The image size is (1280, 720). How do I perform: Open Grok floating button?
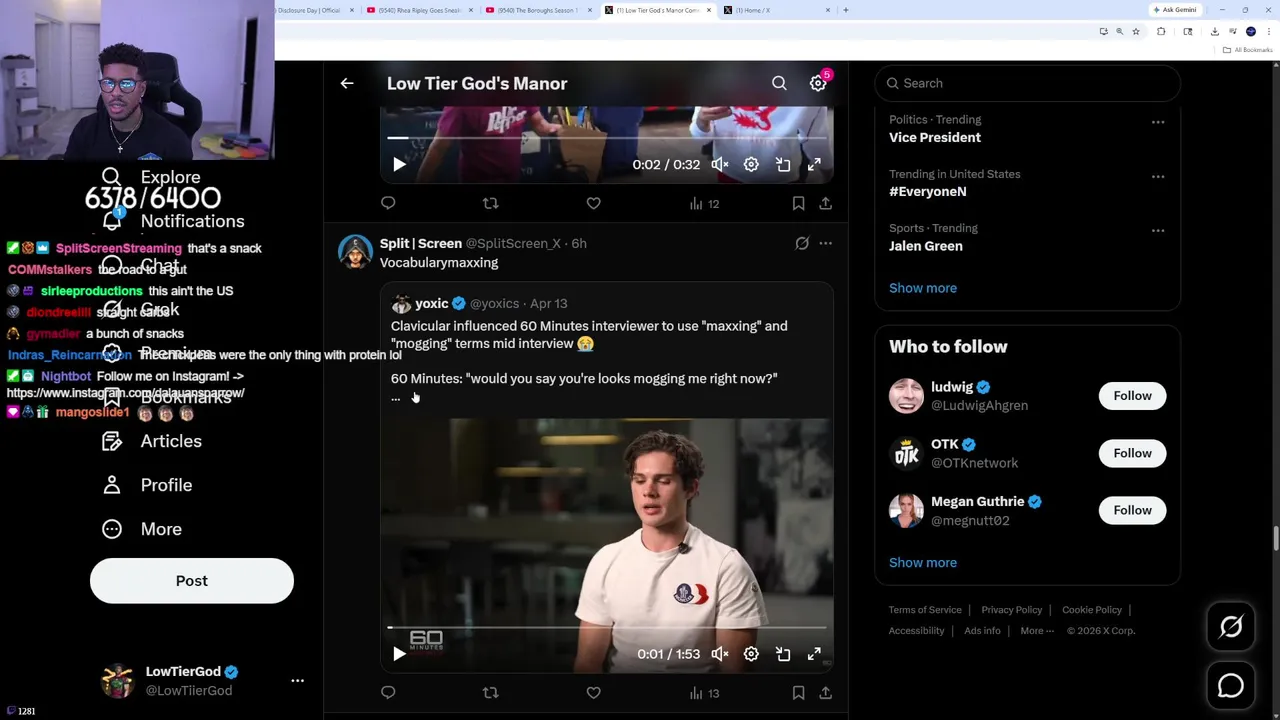[x=1231, y=627]
